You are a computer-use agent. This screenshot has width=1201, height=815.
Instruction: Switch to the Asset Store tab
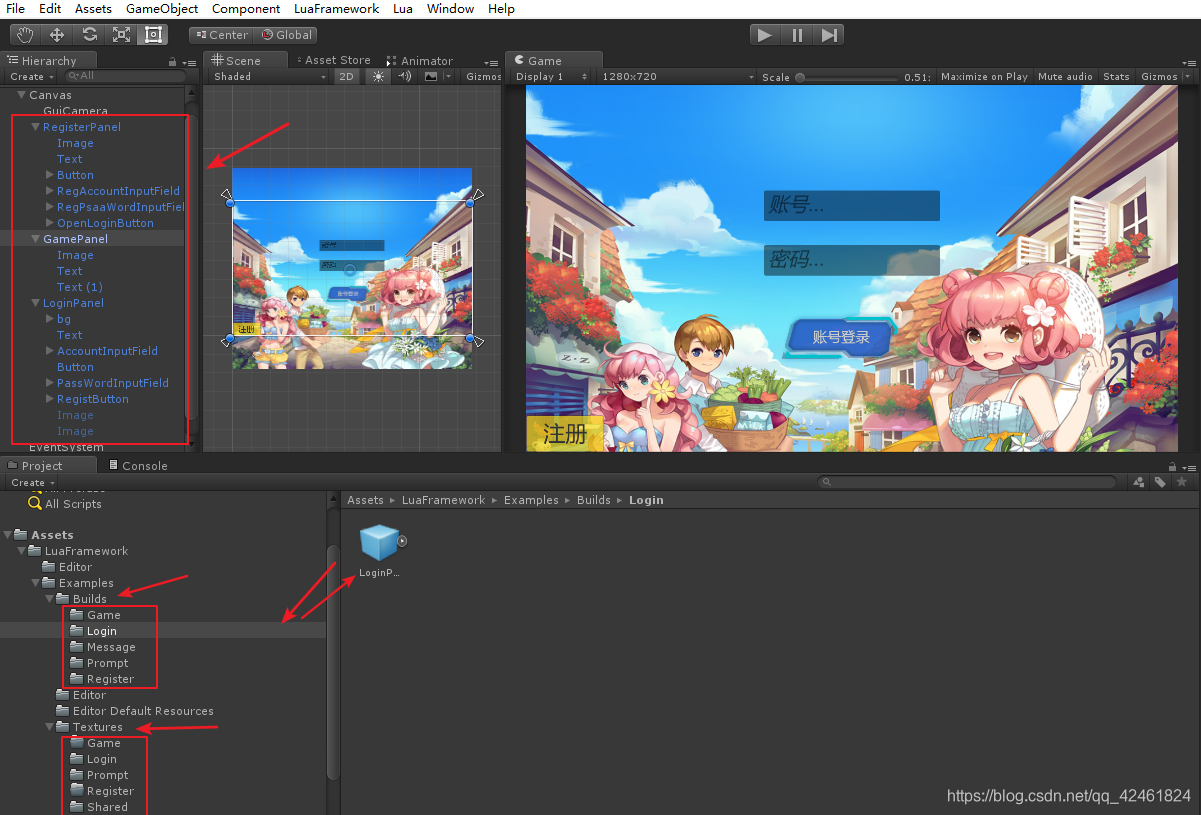[333, 61]
